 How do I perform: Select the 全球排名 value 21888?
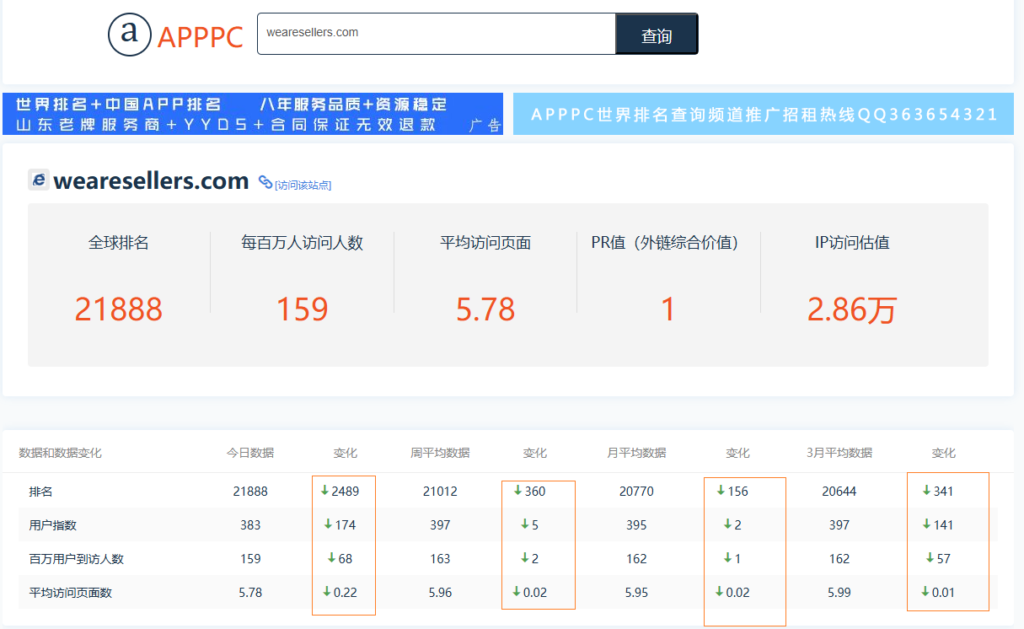point(118,309)
